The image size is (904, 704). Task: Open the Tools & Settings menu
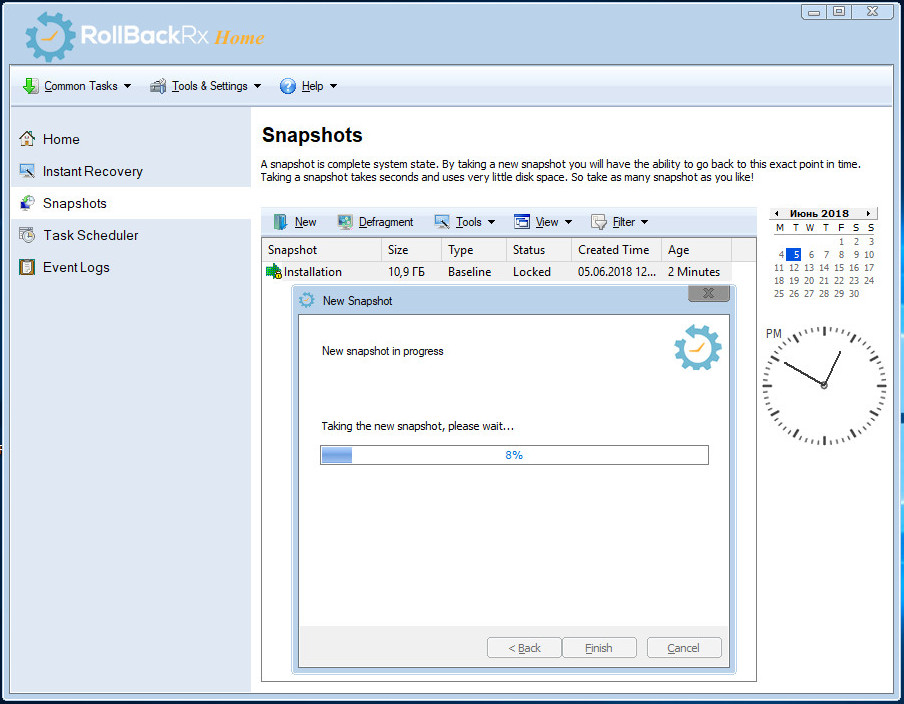click(x=206, y=86)
